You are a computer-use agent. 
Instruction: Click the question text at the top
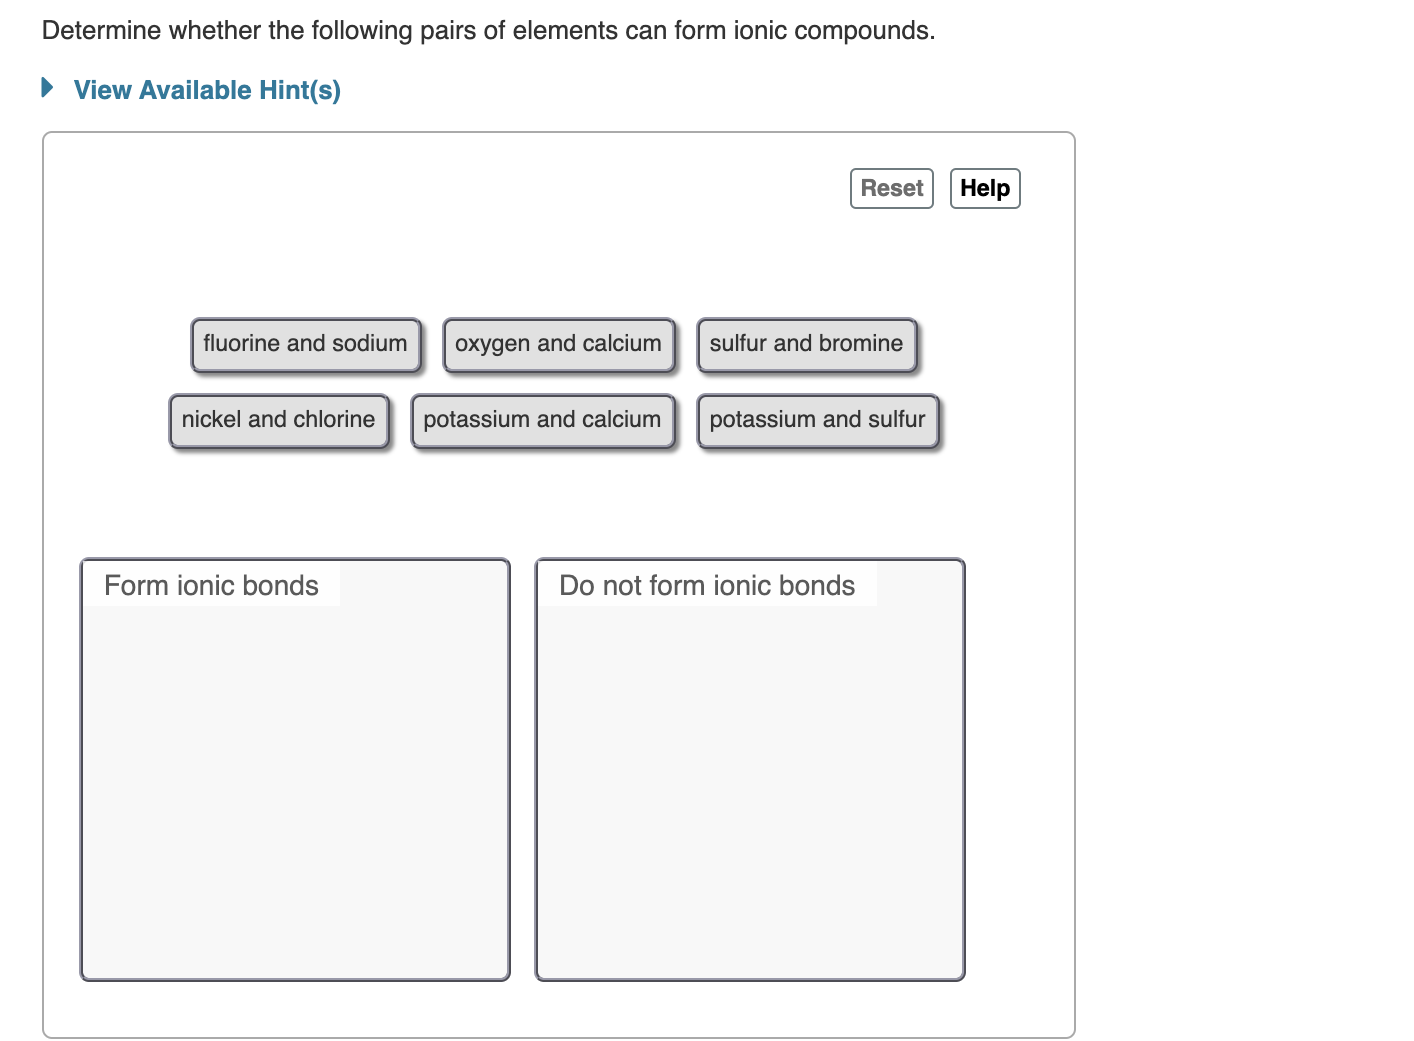[x=487, y=30]
